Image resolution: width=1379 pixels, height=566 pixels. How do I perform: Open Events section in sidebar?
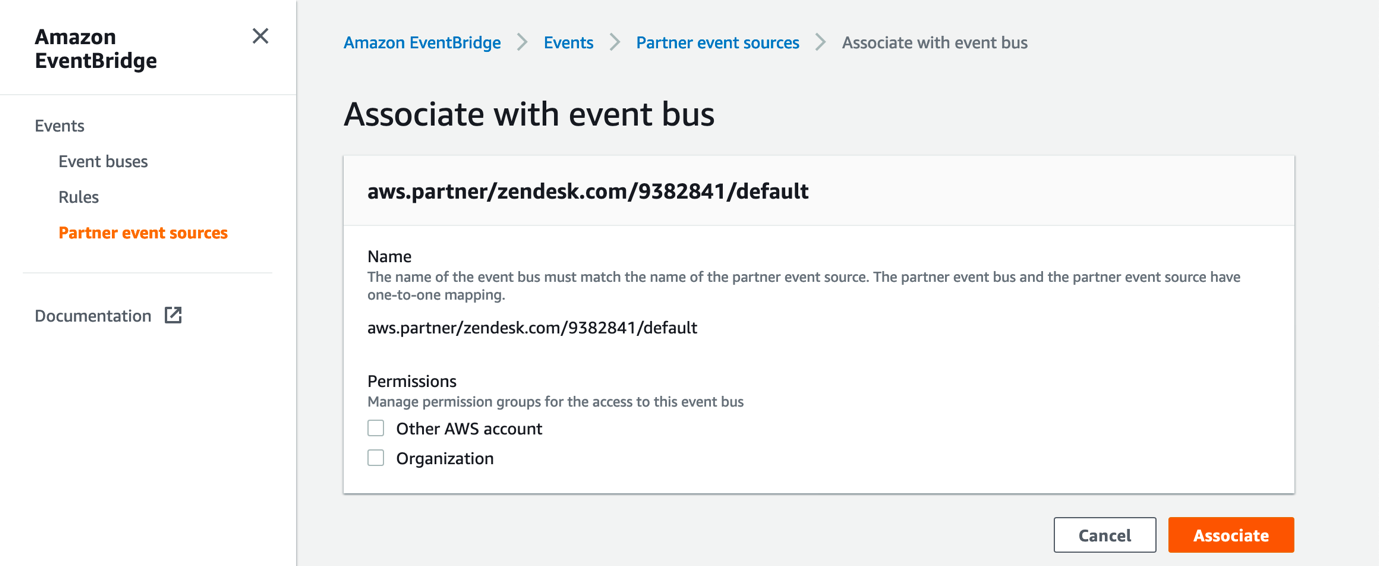pos(59,126)
